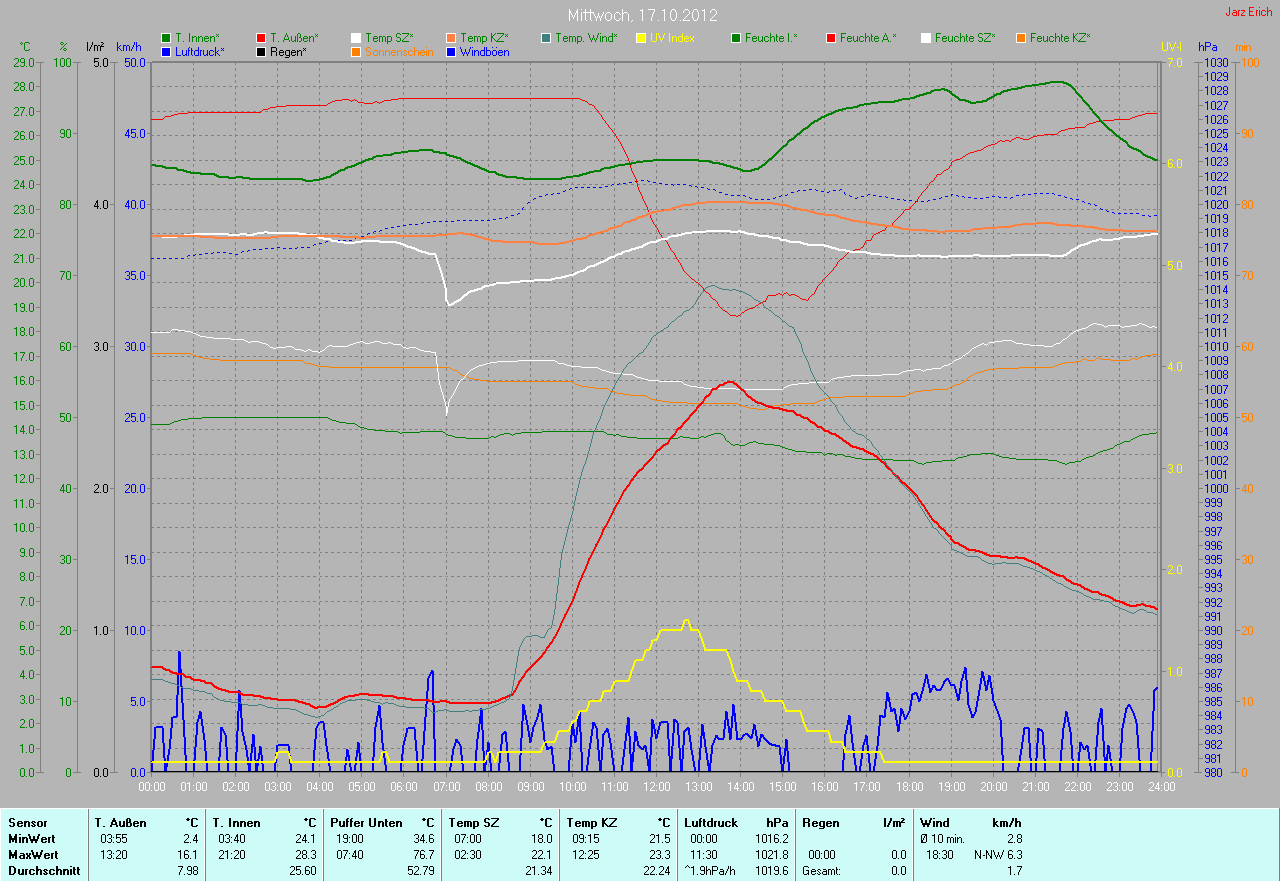The image size is (1280, 881).
Task: Click the white Temp SZ legend square
Action: (x=356, y=38)
